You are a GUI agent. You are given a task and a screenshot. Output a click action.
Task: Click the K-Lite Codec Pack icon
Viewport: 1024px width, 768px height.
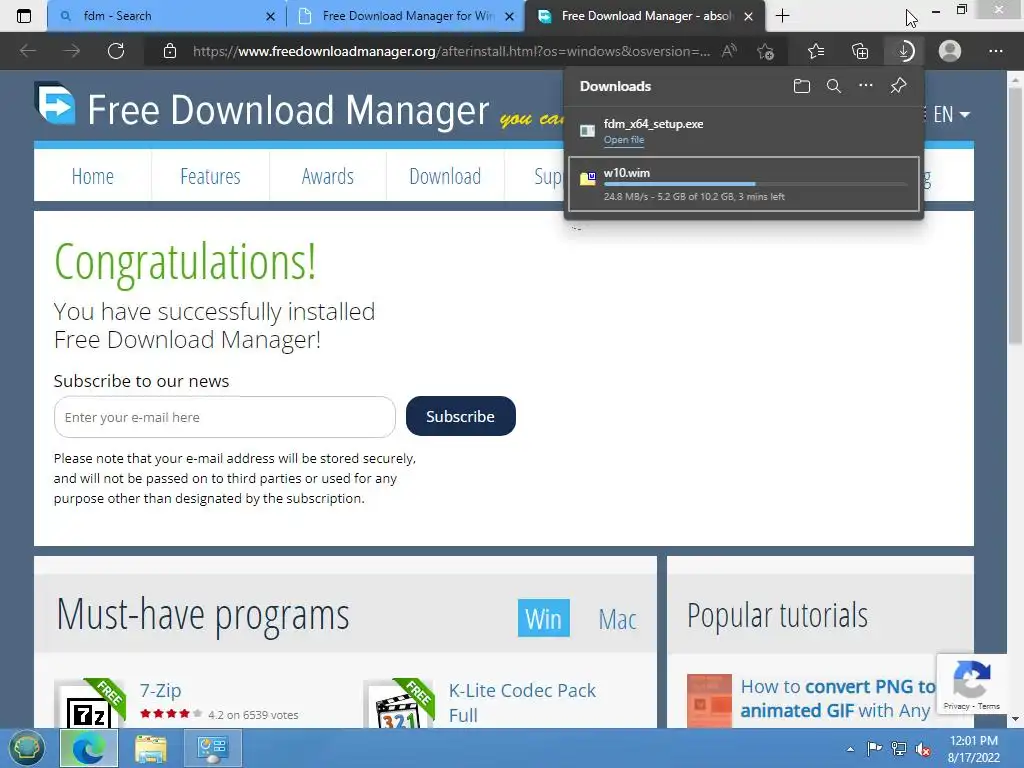(398, 703)
